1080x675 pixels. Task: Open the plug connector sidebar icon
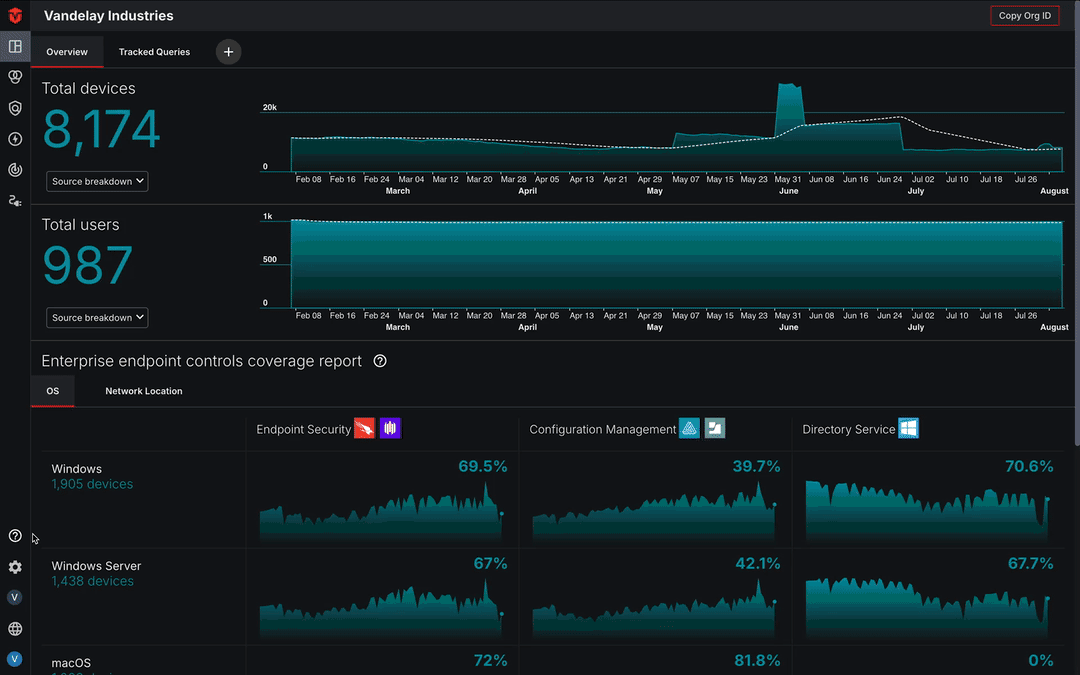tap(15, 200)
